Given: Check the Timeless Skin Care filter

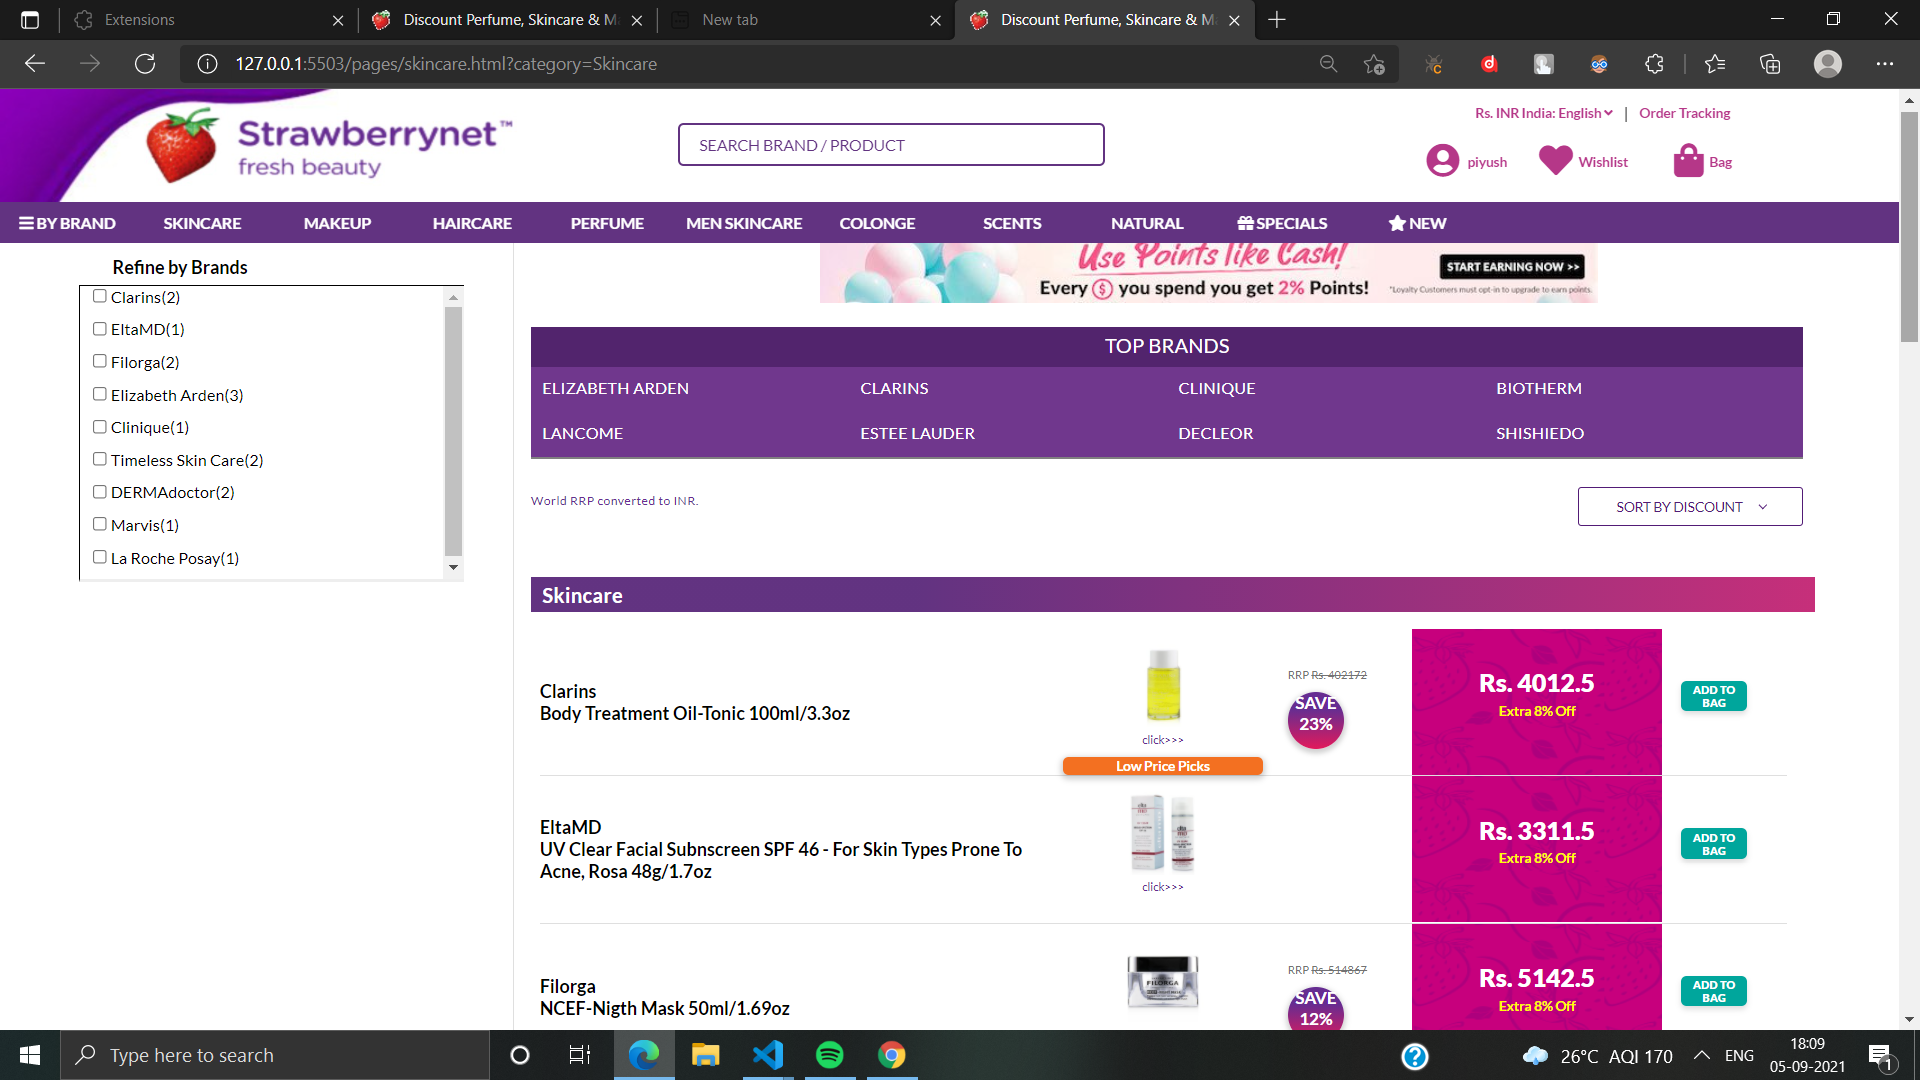Looking at the screenshot, I should click(x=99, y=458).
